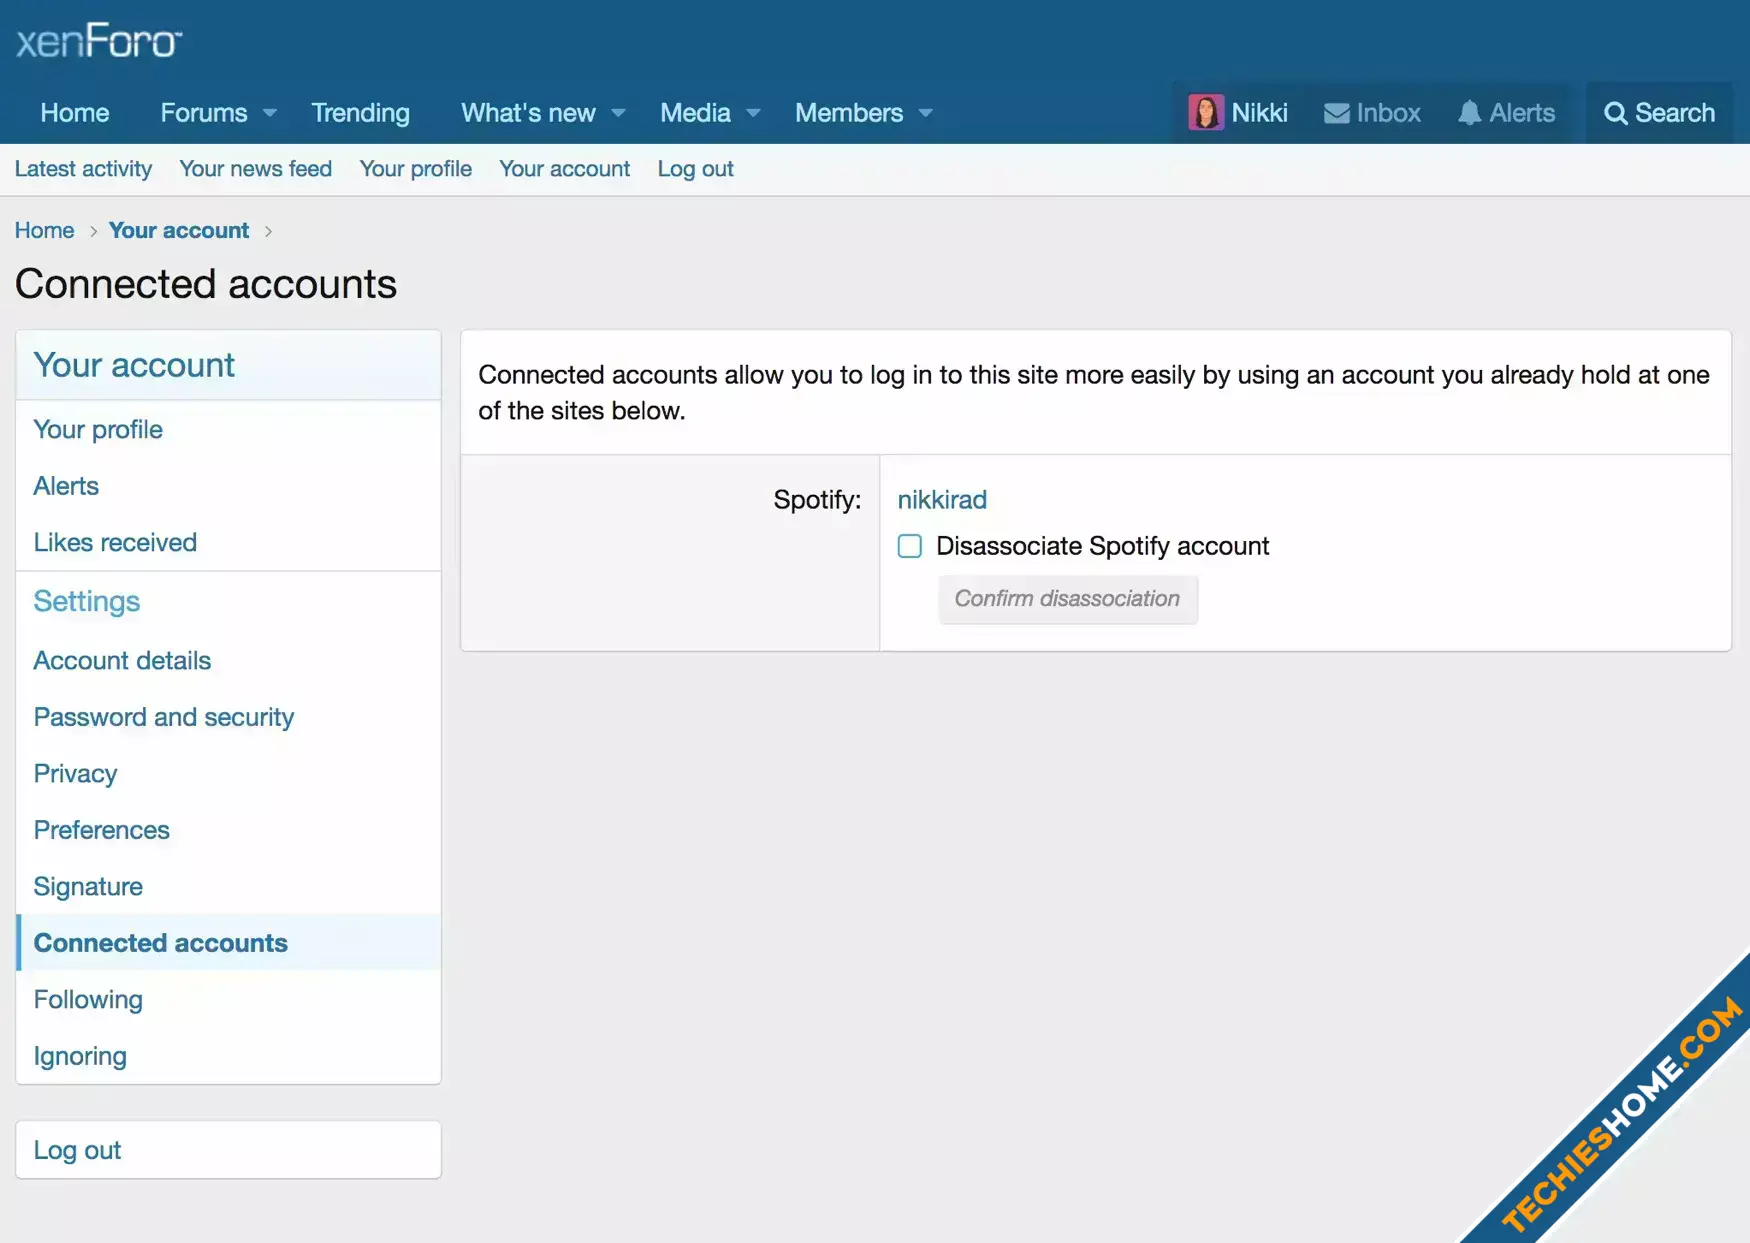Expand the Forums dropdown arrow
The height and width of the screenshot is (1243, 1750).
[270, 113]
